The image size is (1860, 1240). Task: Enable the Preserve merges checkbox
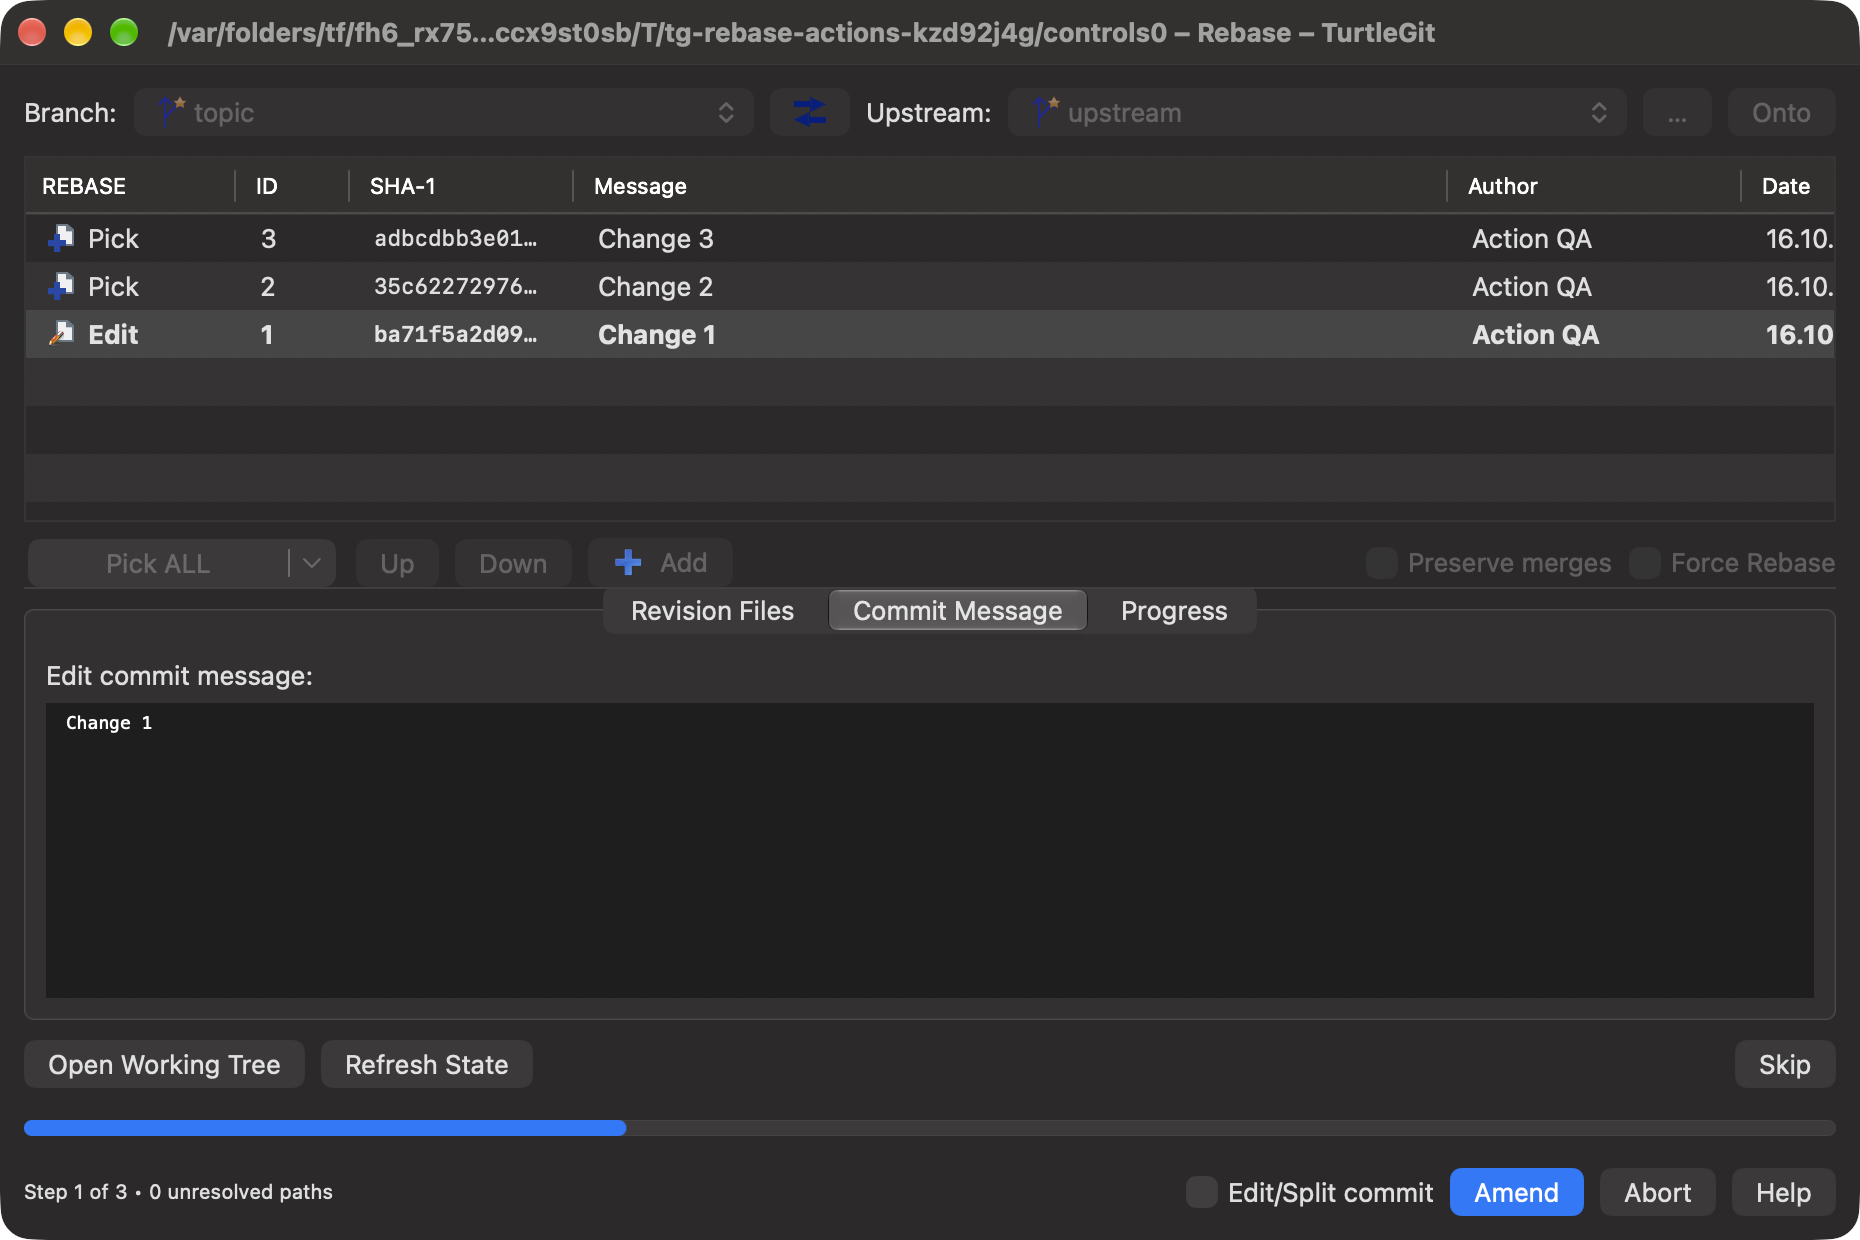(x=1382, y=563)
